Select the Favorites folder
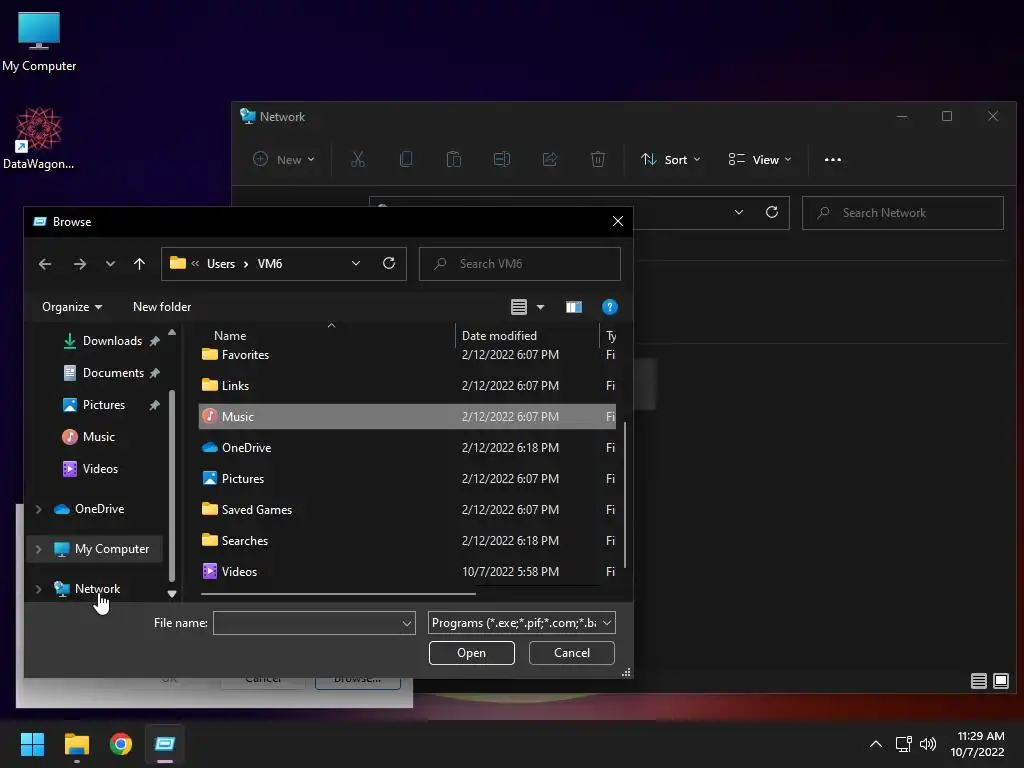 407,355
